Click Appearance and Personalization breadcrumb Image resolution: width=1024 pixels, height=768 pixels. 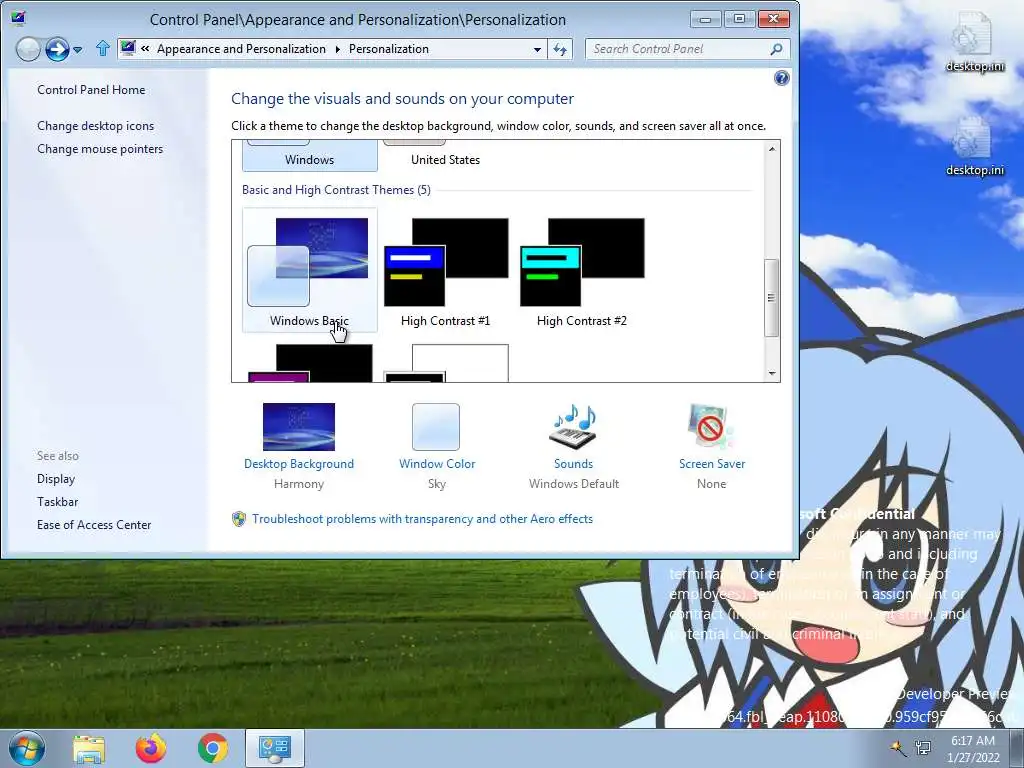pos(241,49)
